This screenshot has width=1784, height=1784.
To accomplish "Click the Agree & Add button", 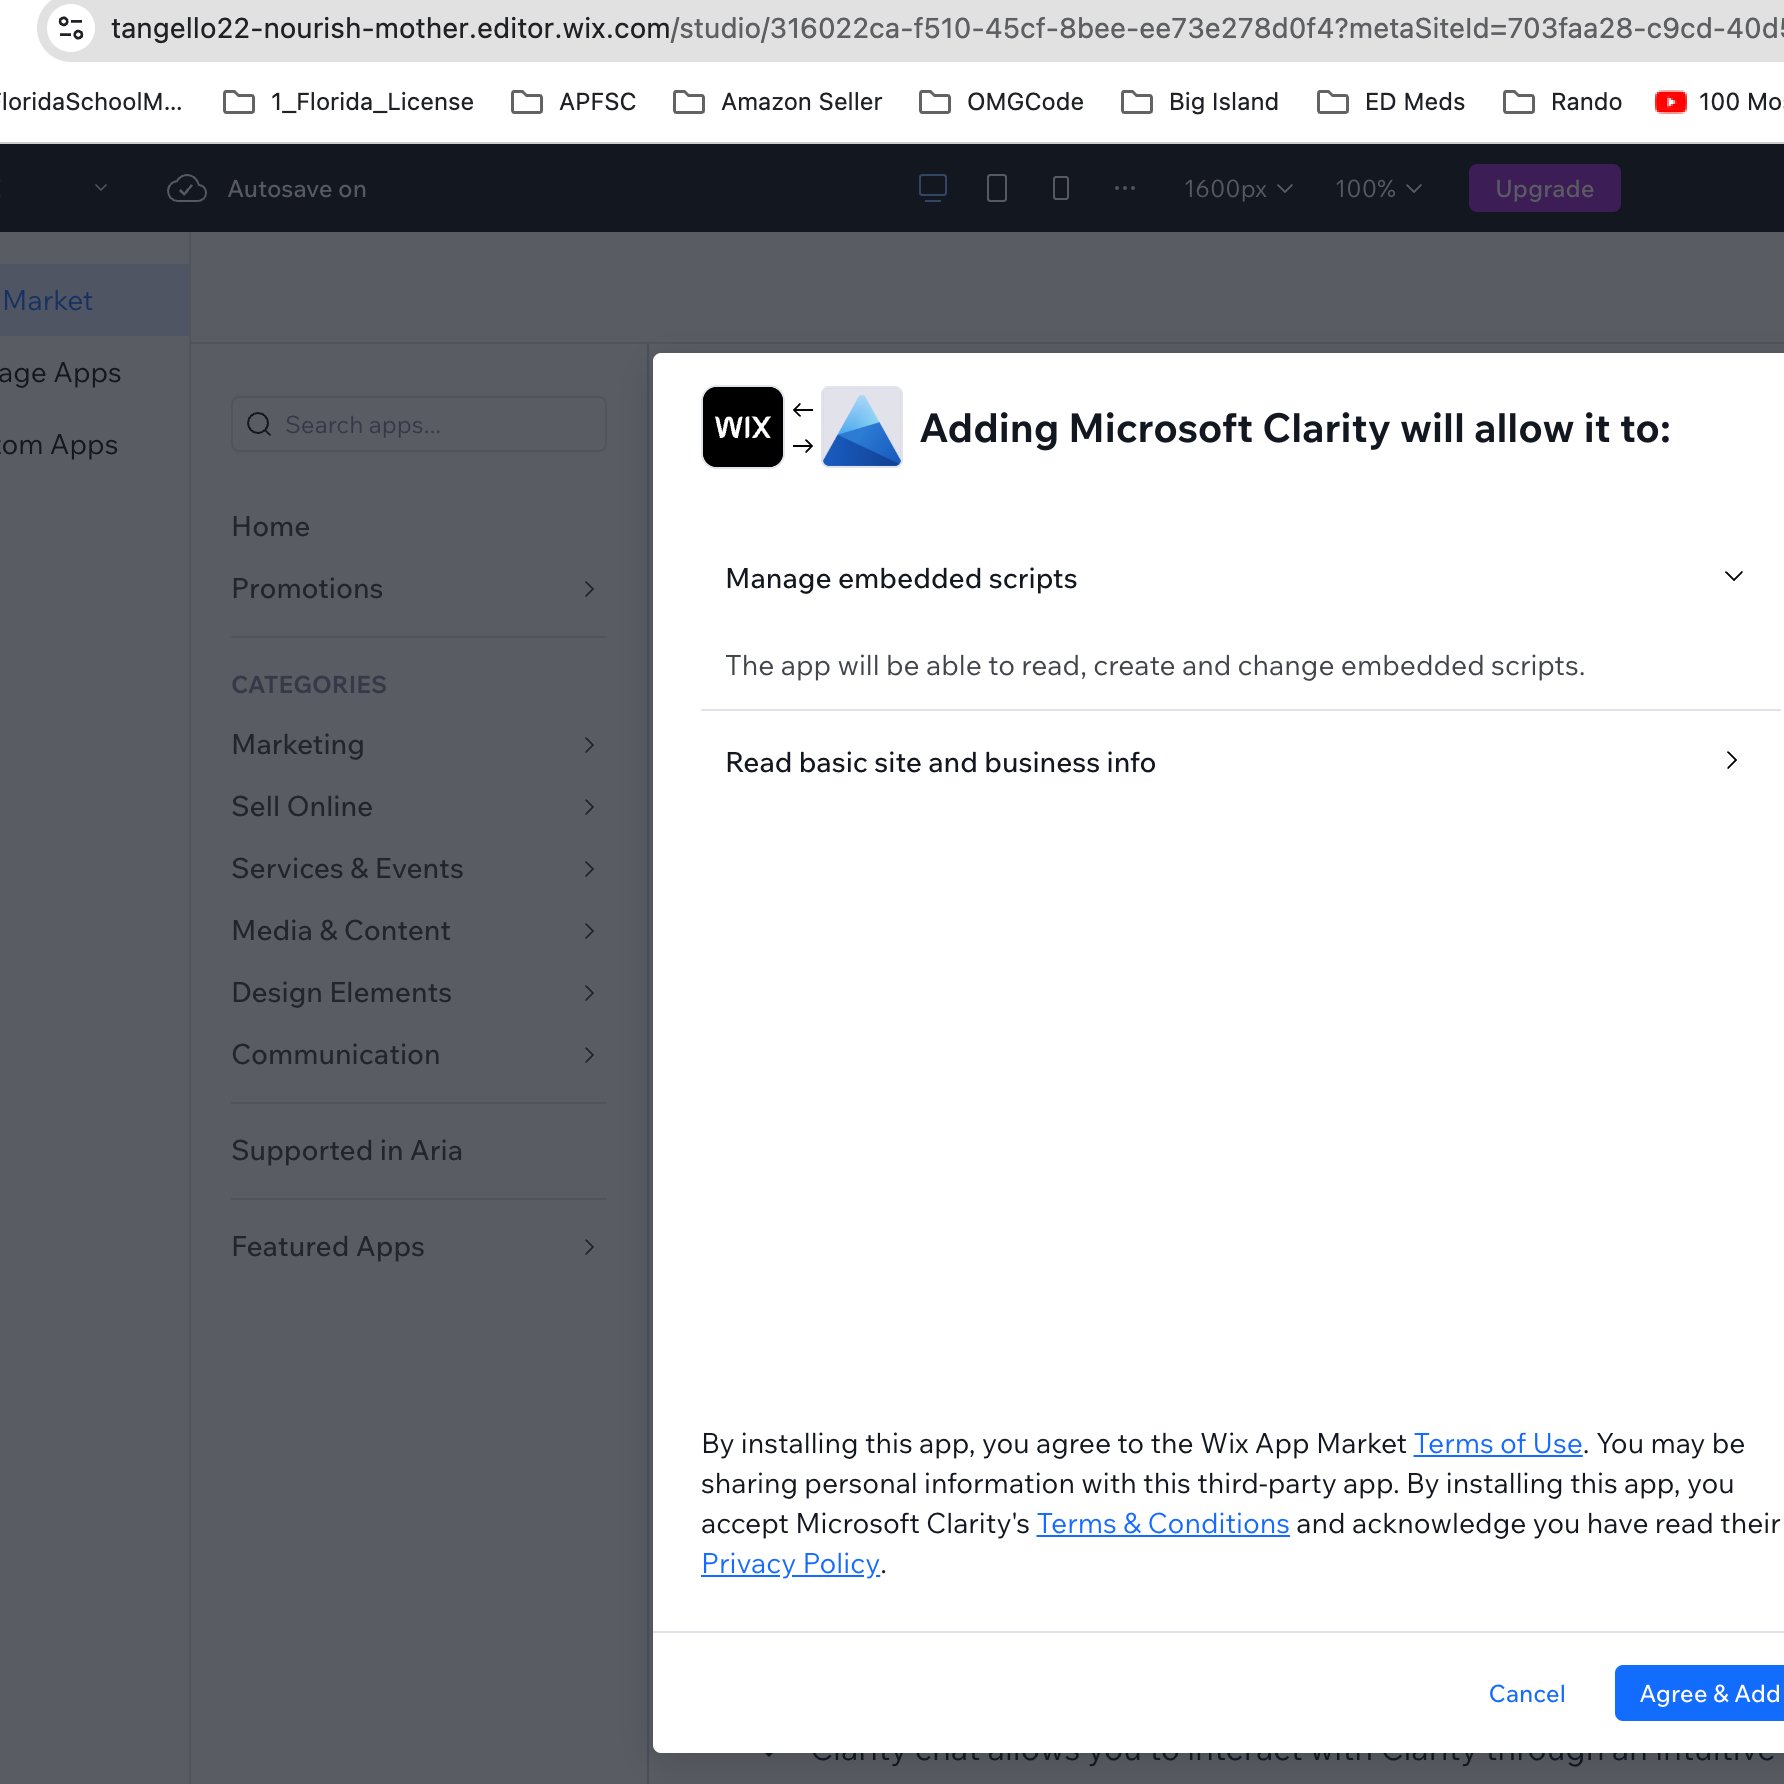I will pyautogui.click(x=1702, y=1693).
